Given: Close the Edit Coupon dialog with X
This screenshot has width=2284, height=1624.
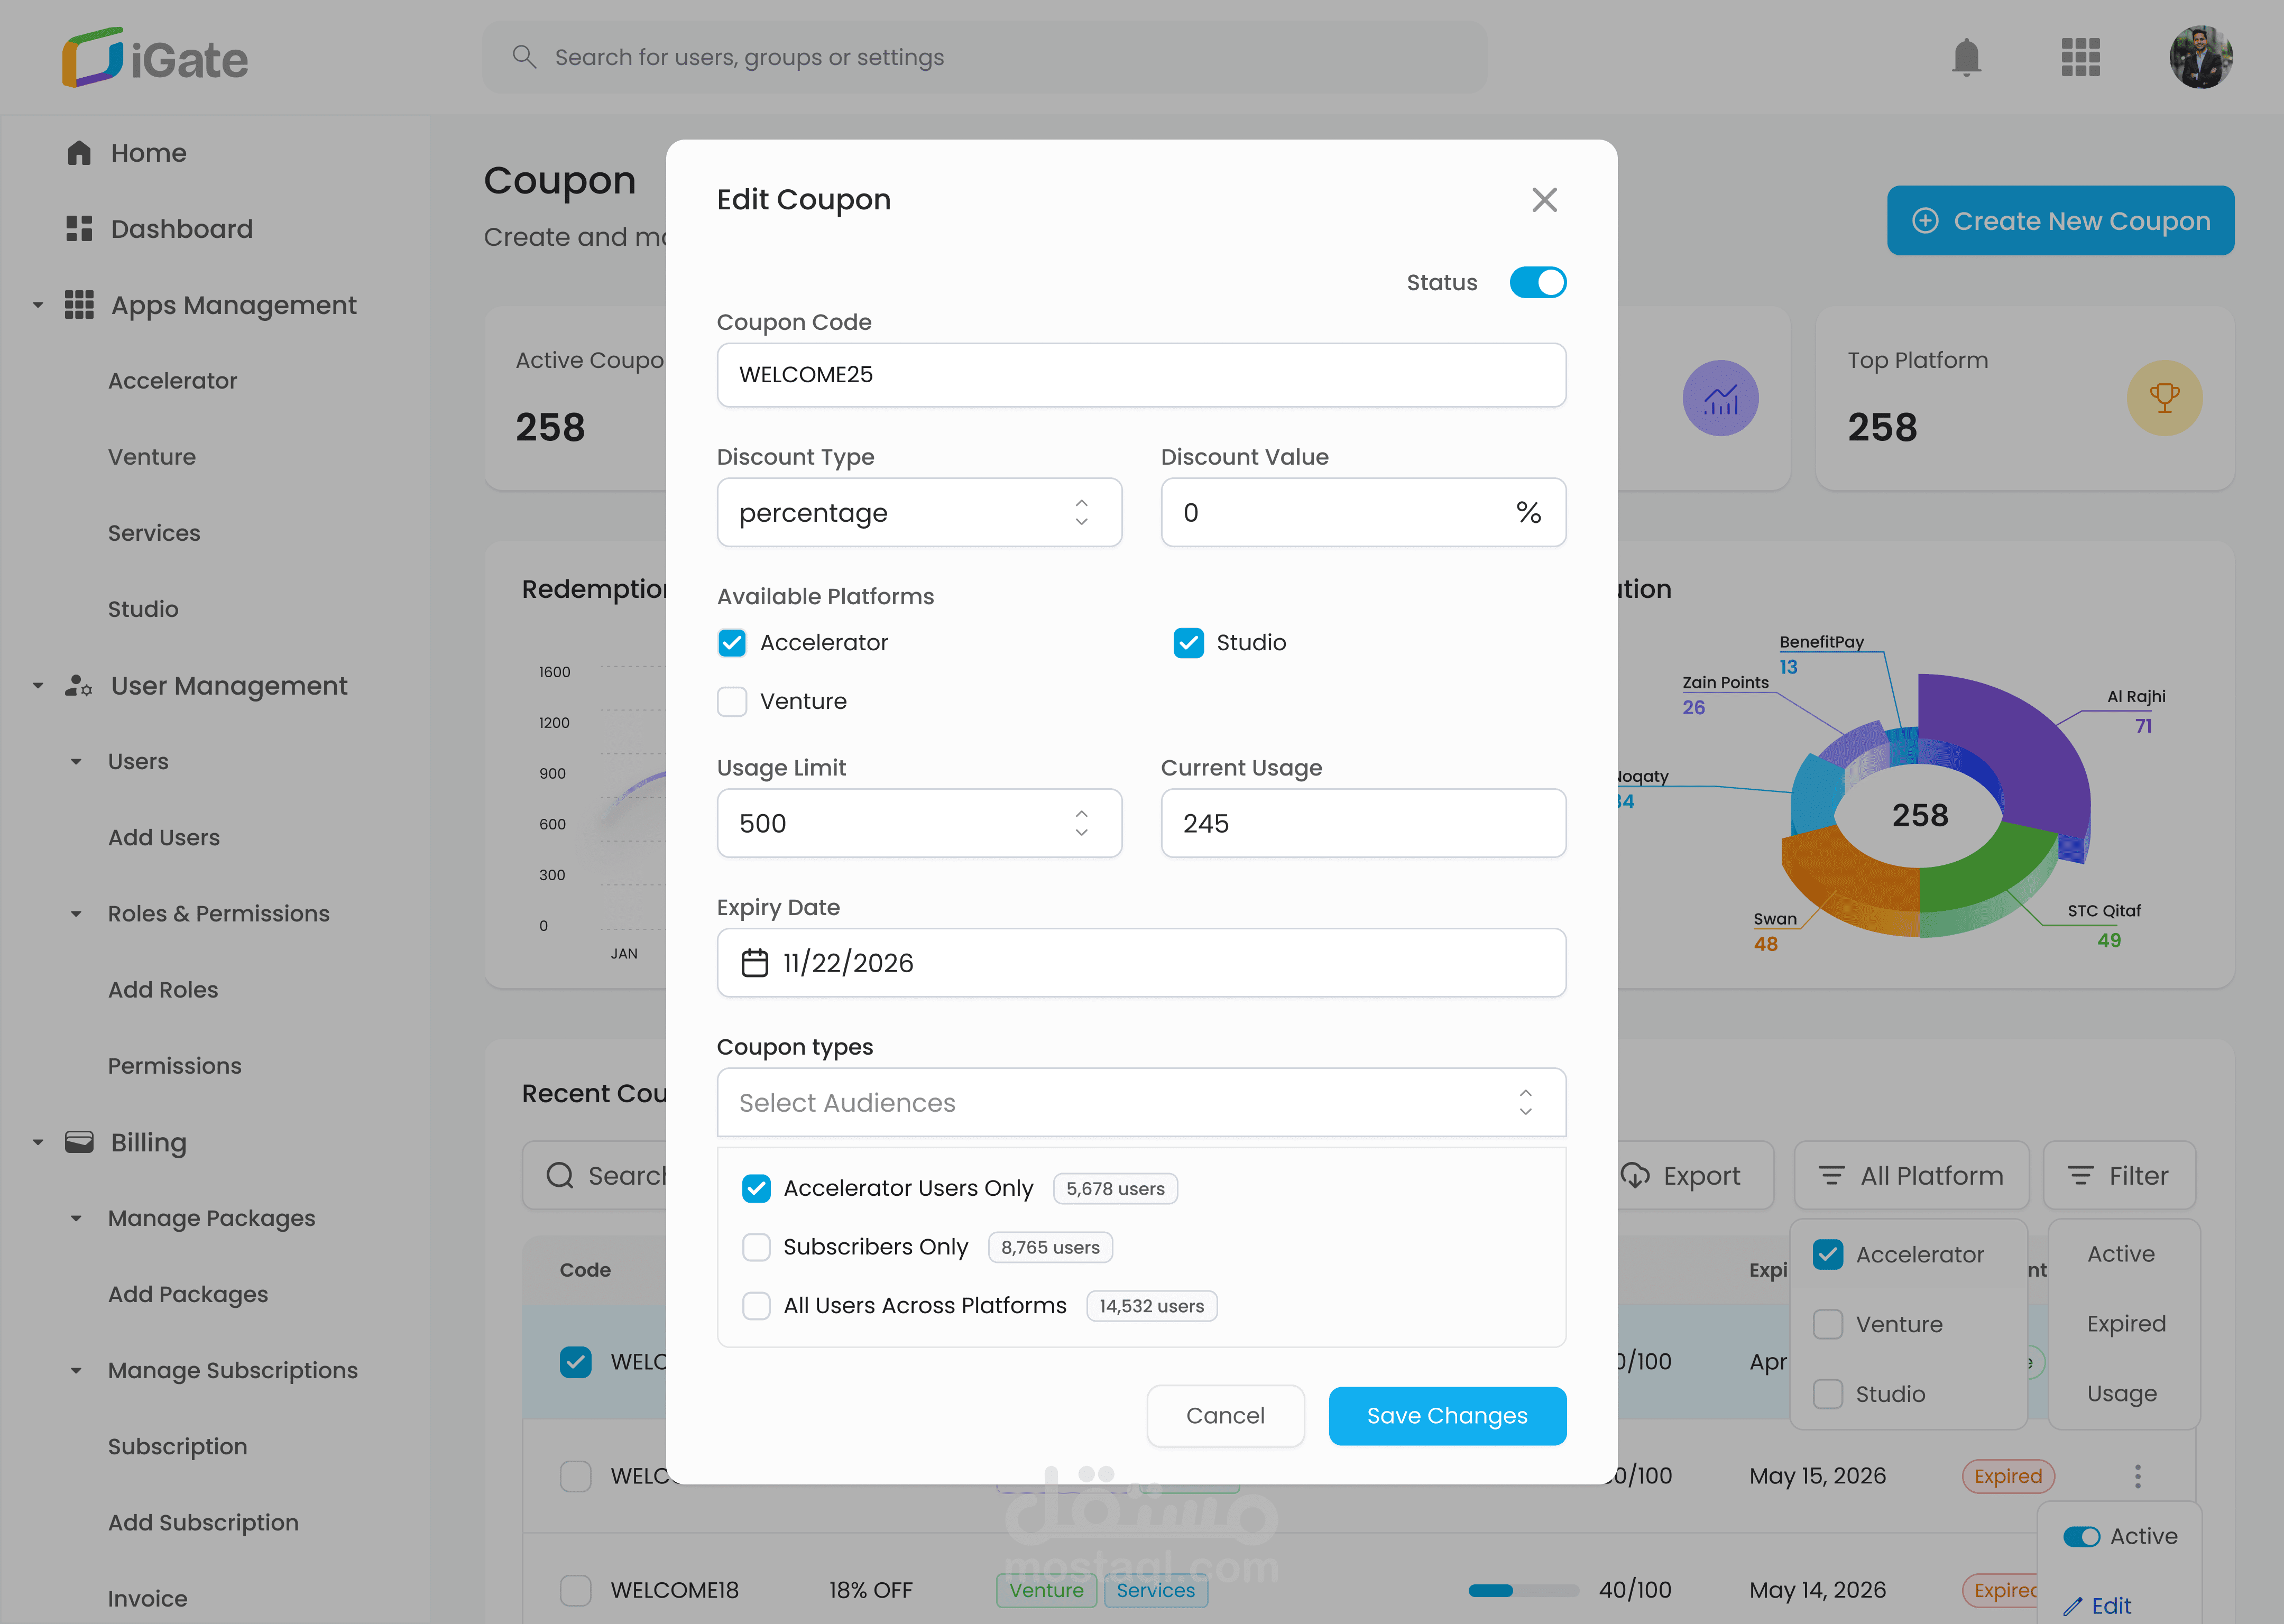Looking at the screenshot, I should 1544,200.
